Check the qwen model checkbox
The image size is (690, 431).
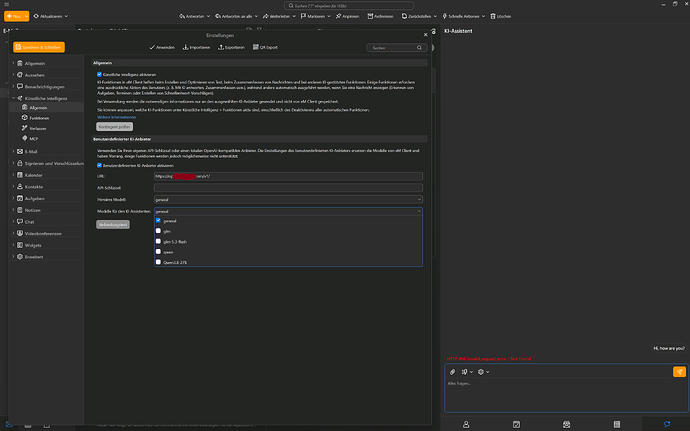158,252
